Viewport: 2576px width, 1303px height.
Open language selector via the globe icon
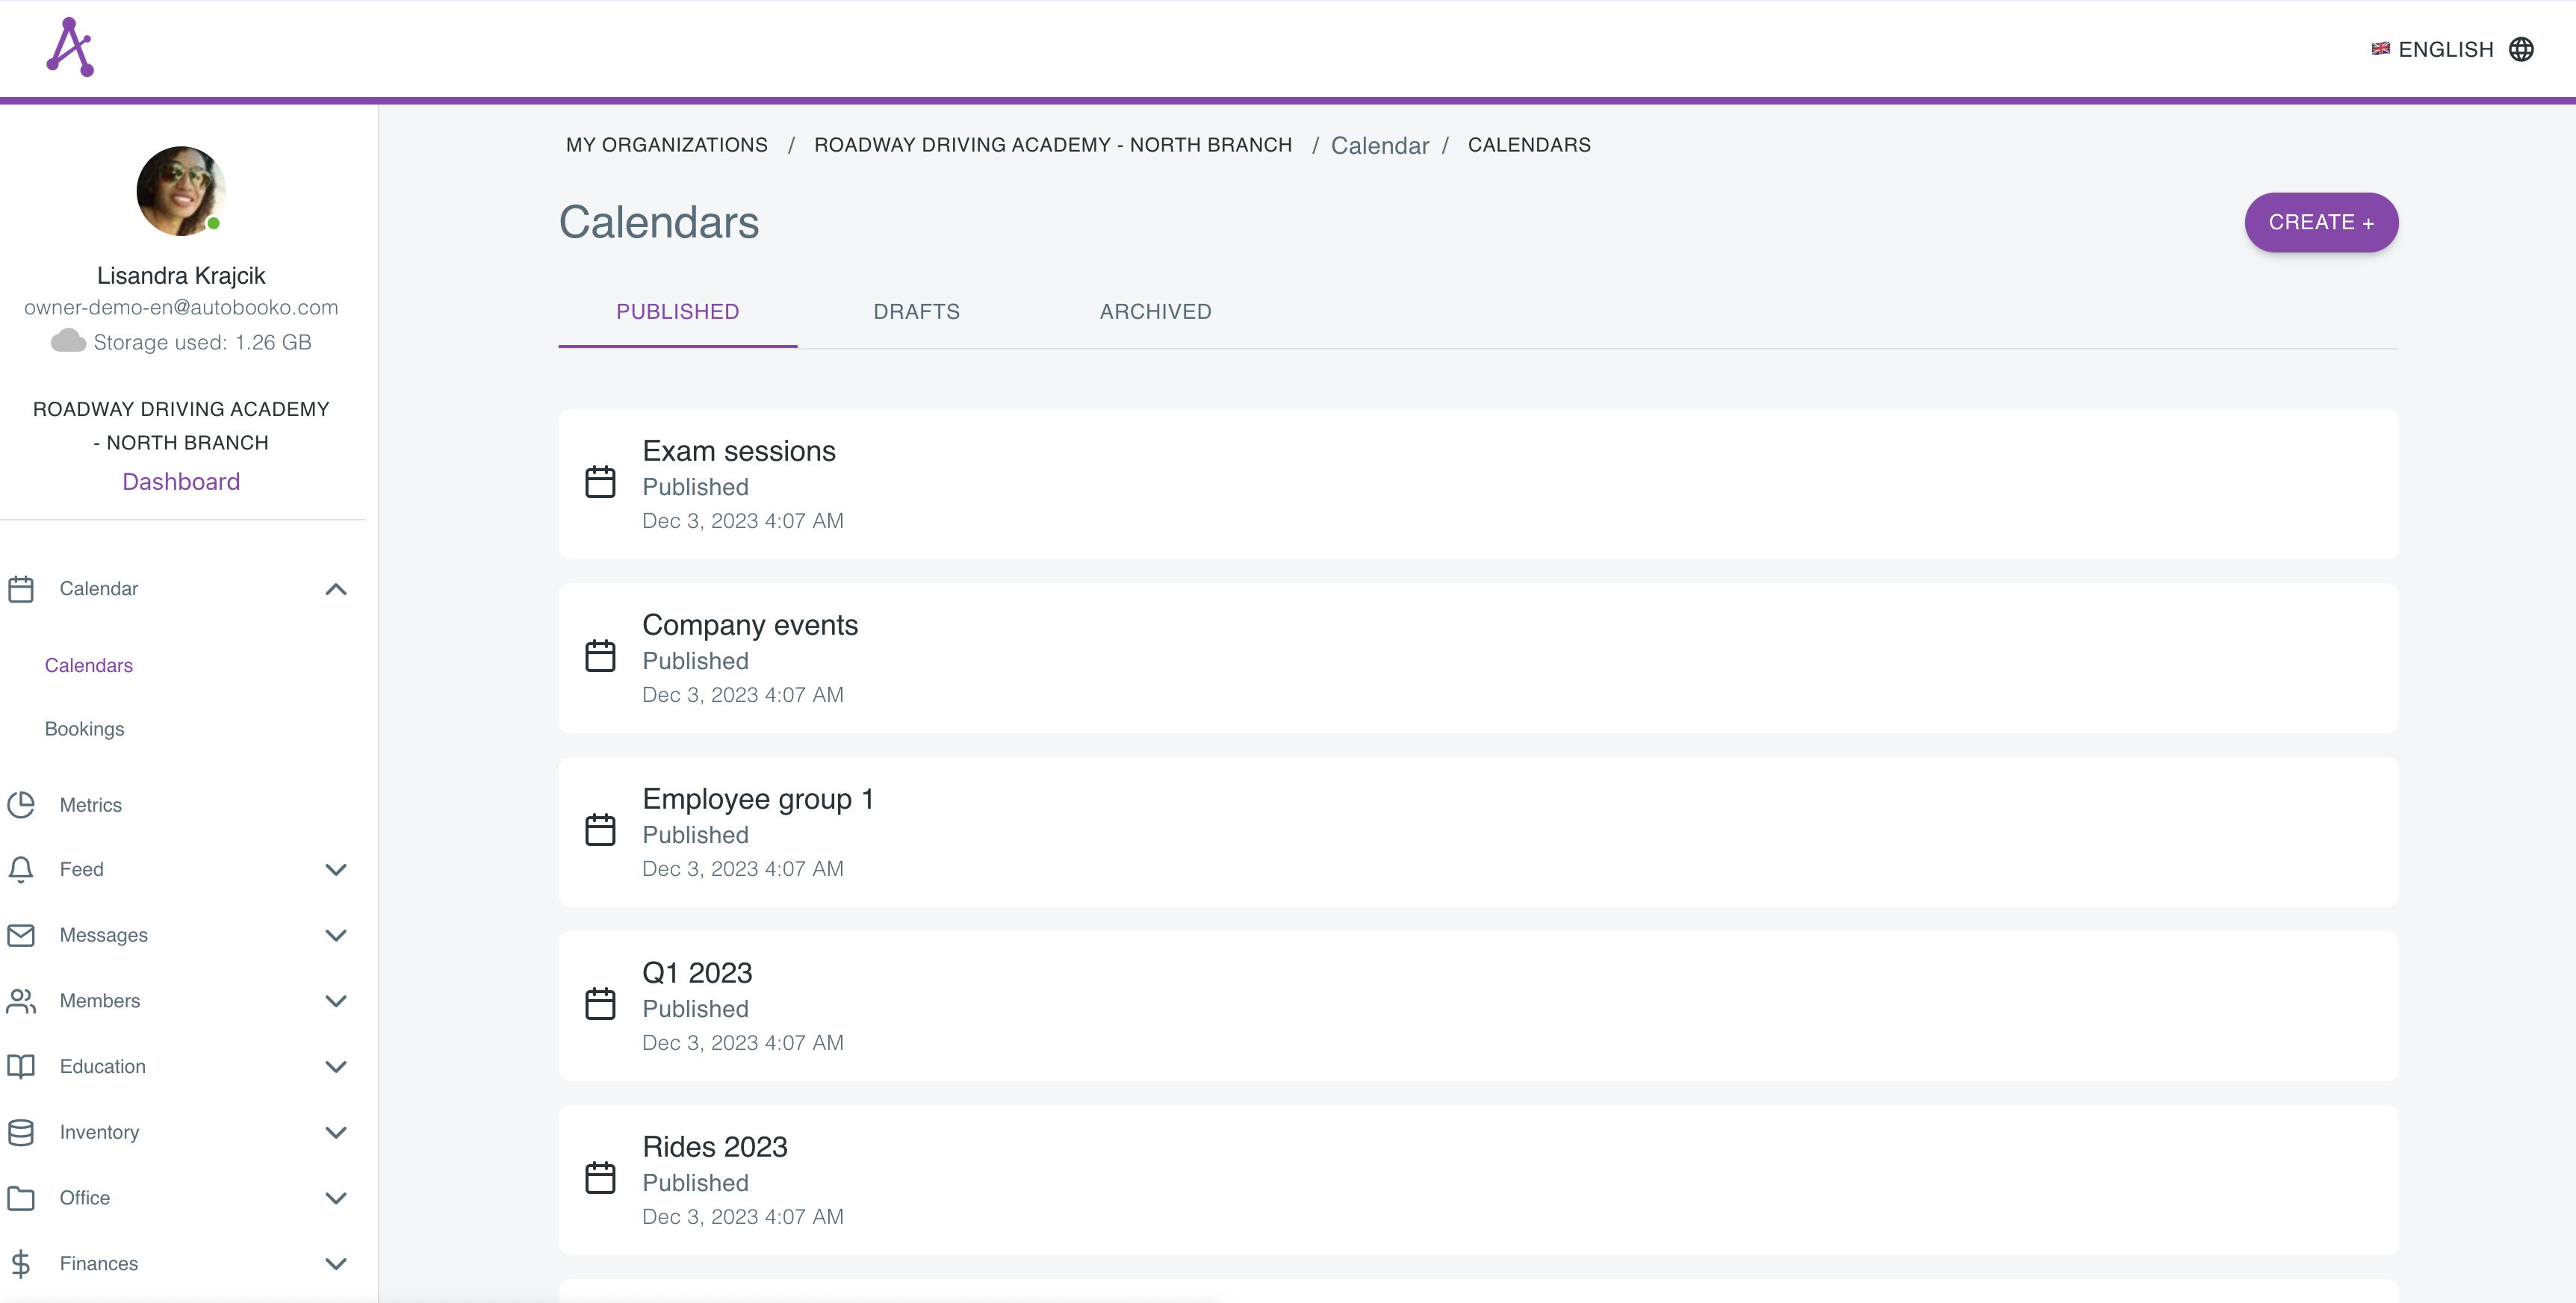tap(2521, 49)
